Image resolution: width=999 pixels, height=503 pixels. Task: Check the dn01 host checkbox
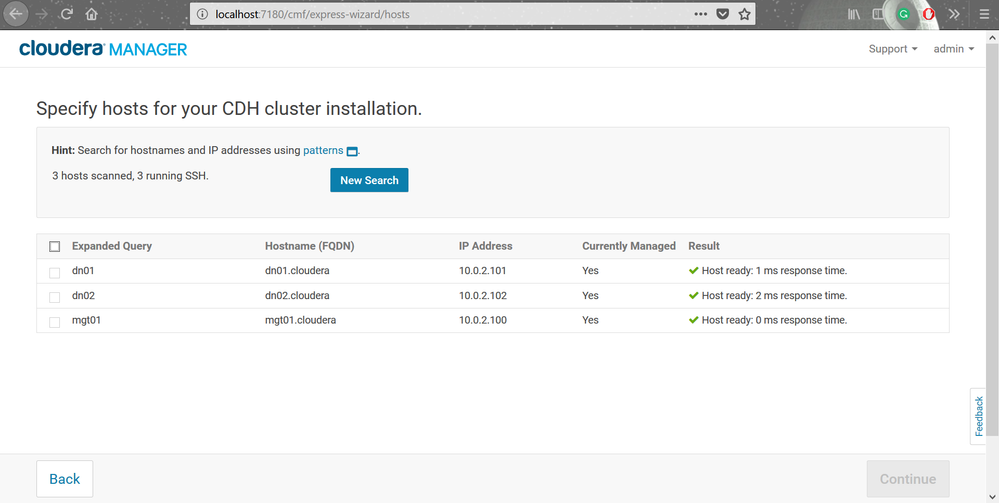tap(55, 271)
